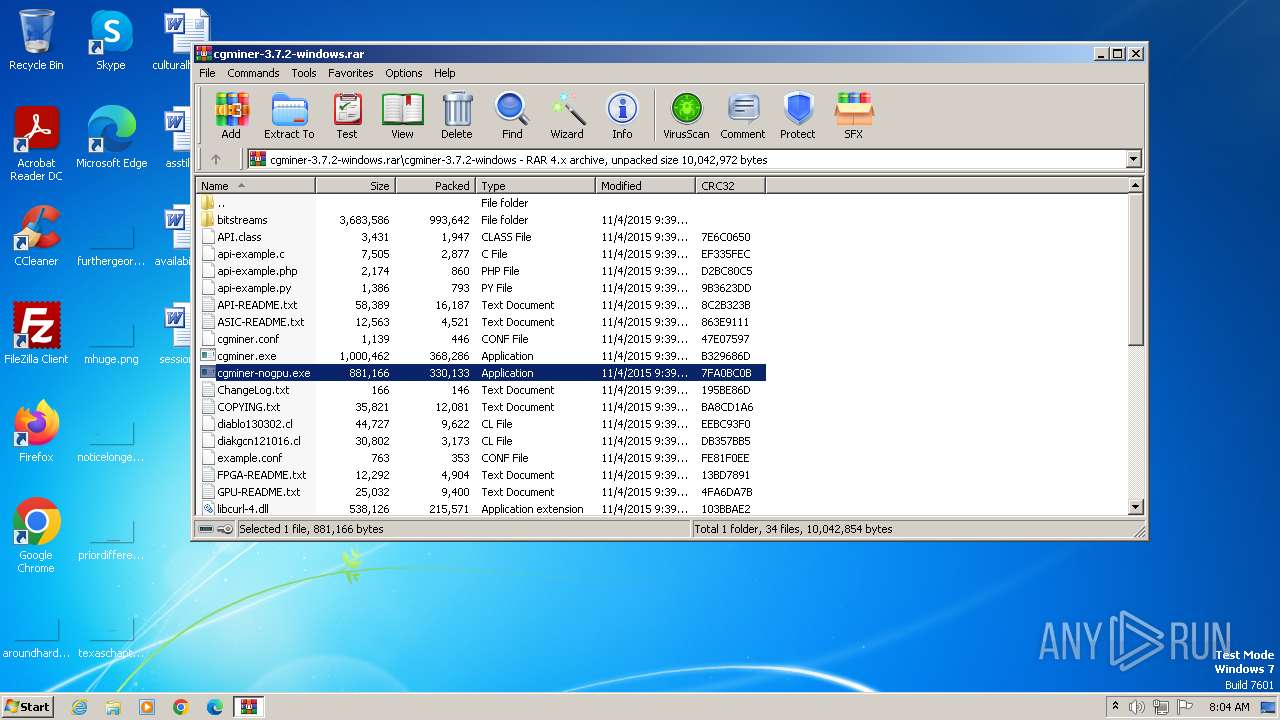The width and height of the screenshot is (1280, 720).
Task: Open the Wizard toolbar icon
Action: point(567,115)
